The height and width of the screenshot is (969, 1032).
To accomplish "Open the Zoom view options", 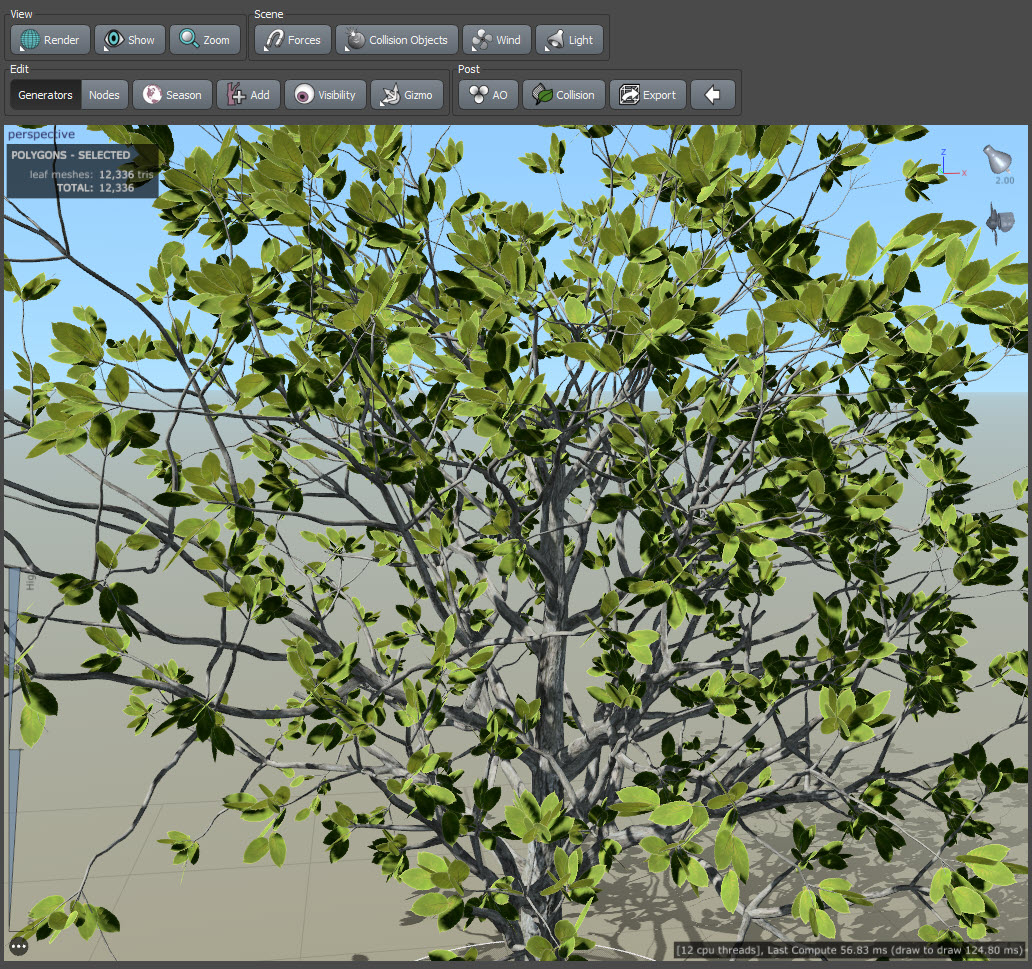I will click(x=205, y=39).
